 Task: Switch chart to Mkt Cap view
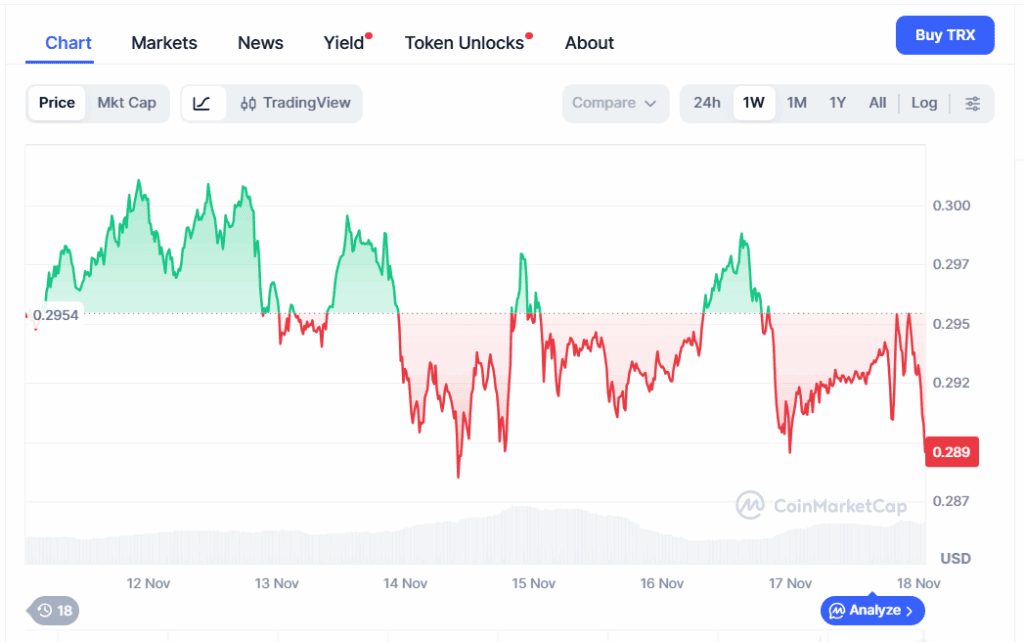pyautogui.click(x=126, y=103)
